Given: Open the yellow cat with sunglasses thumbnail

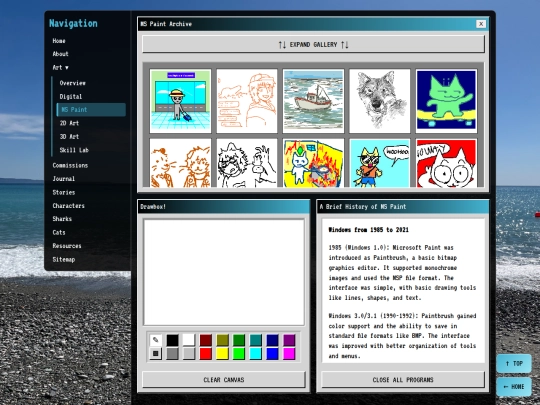Looking at the screenshot, I should tap(380, 163).
